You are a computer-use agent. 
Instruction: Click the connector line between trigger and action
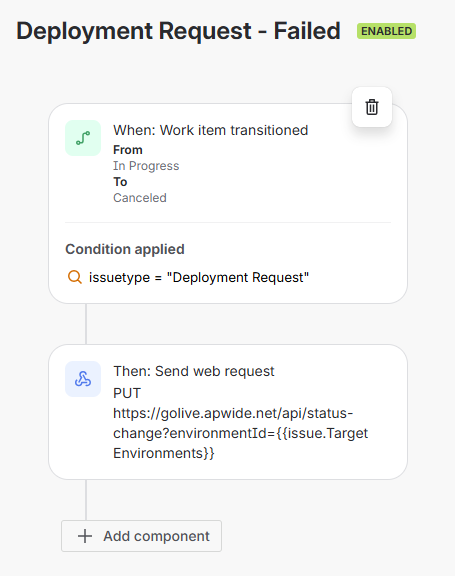tap(86, 324)
